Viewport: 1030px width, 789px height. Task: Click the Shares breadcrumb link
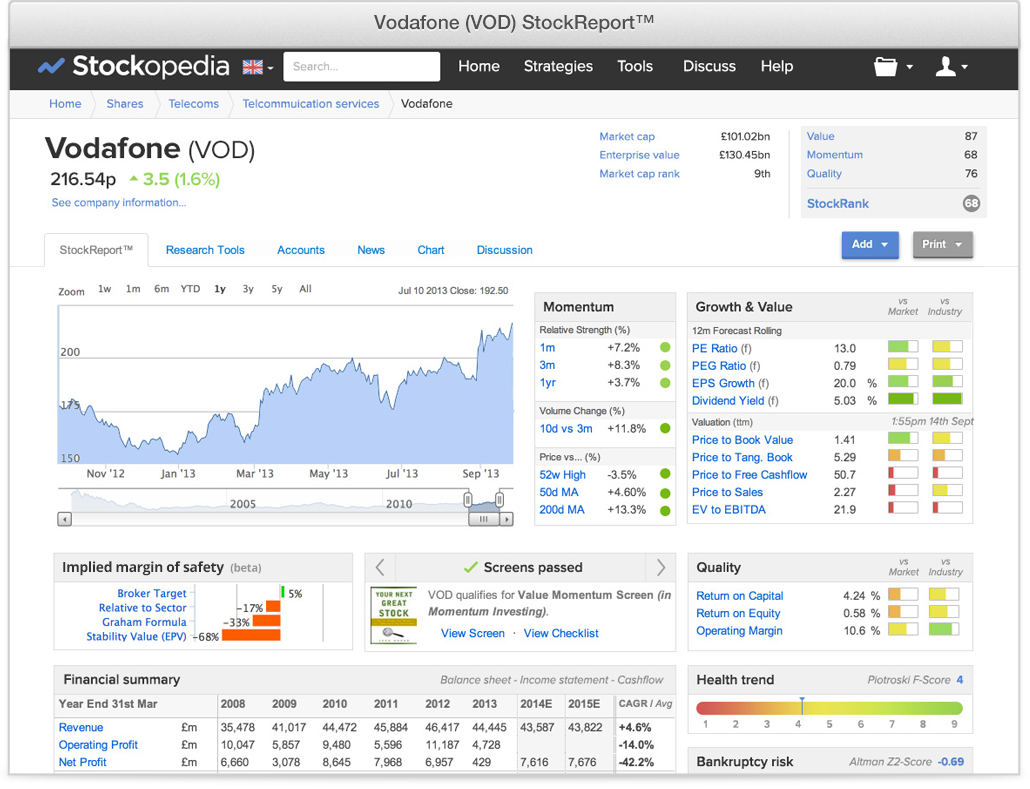(x=125, y=104)
